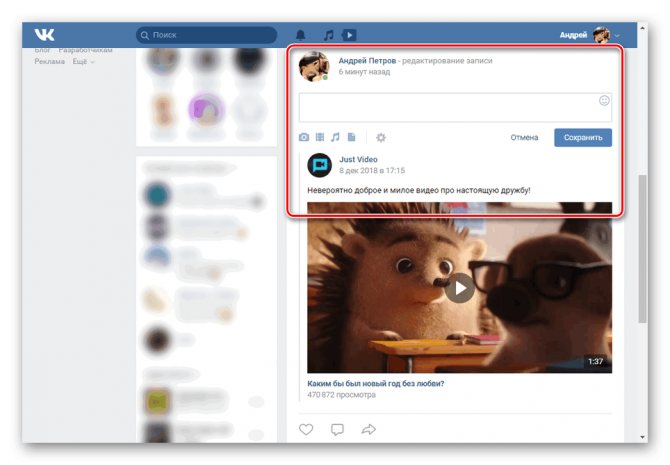The image size is (670, 465).
Task: Open Андрей Петров post avatar
Action: 314,67
